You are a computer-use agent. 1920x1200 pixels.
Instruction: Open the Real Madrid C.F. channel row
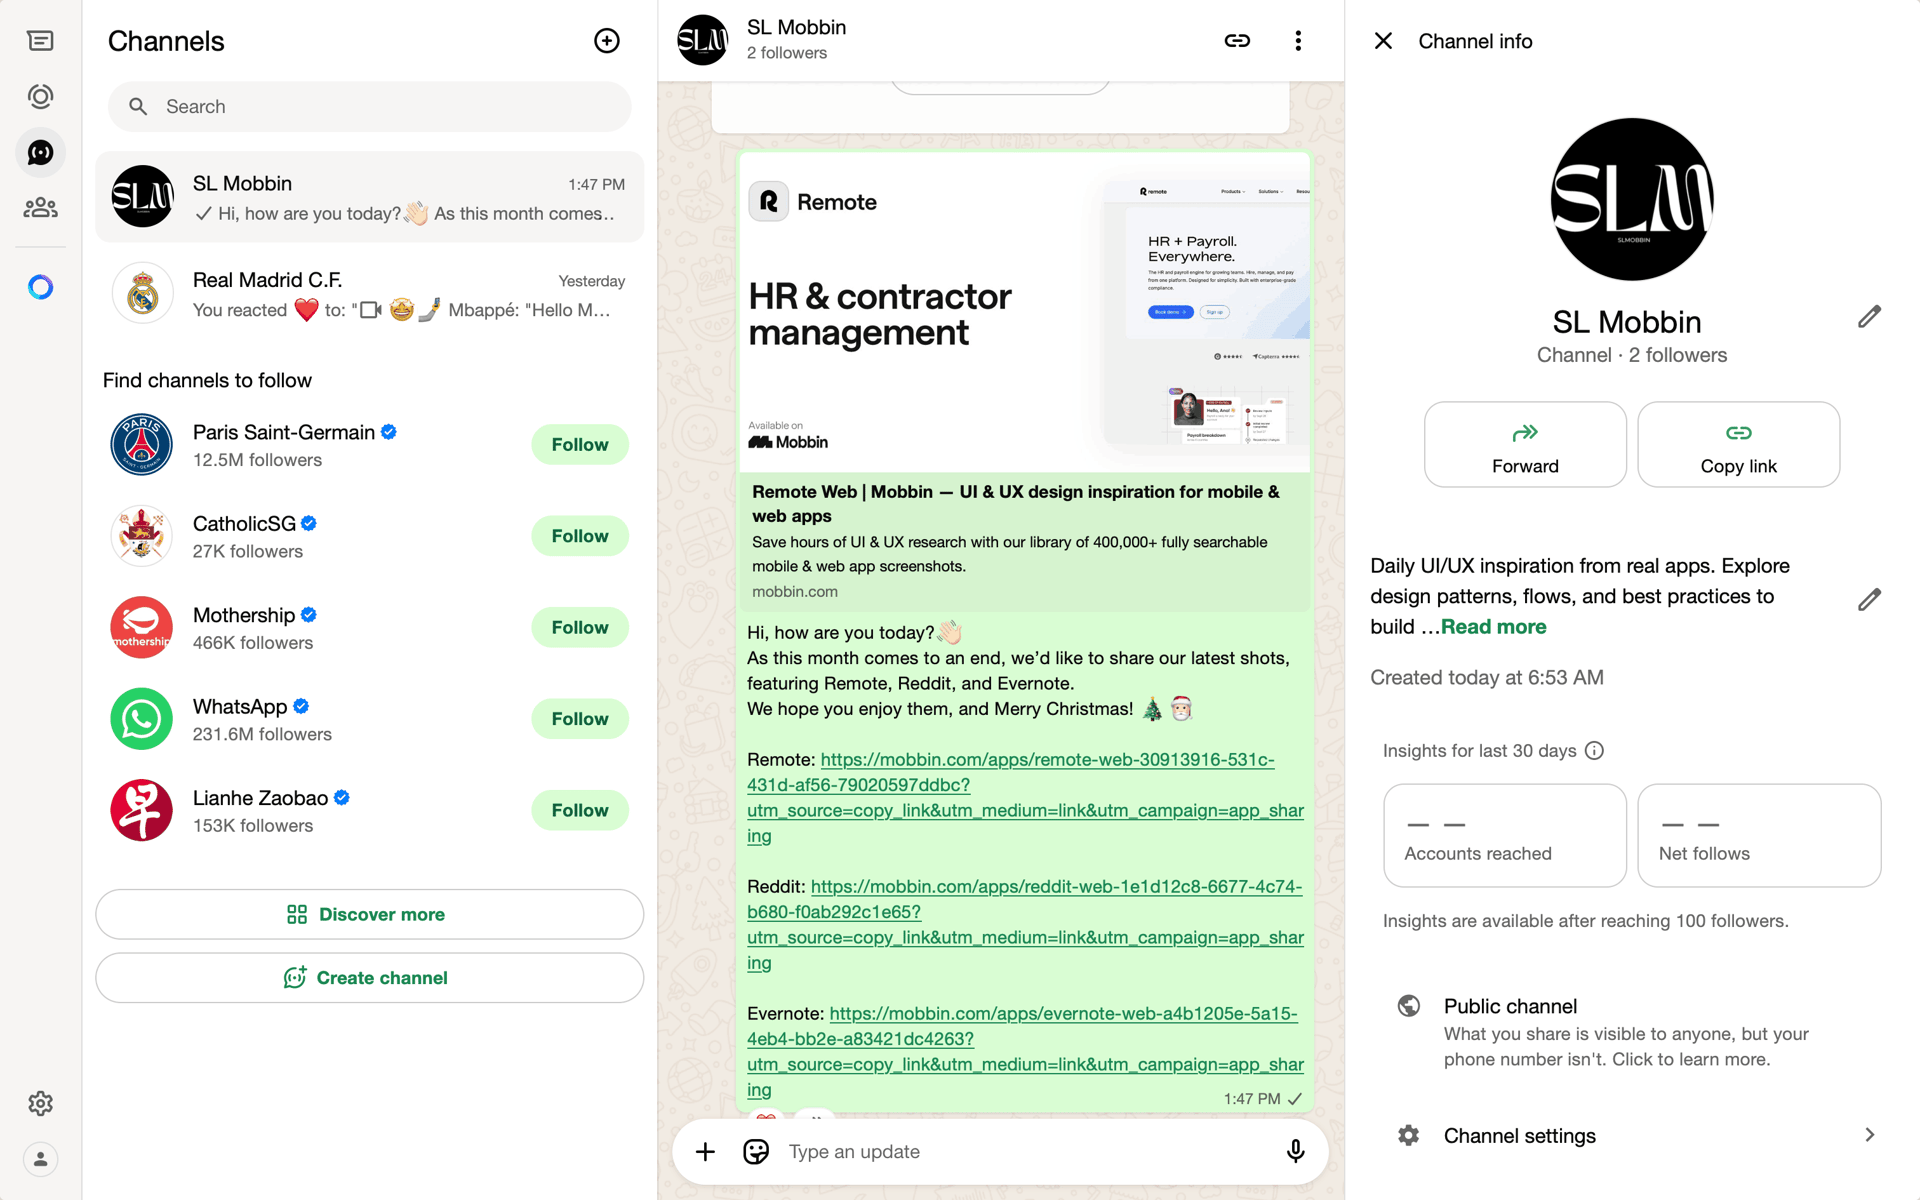coord(369,294)
